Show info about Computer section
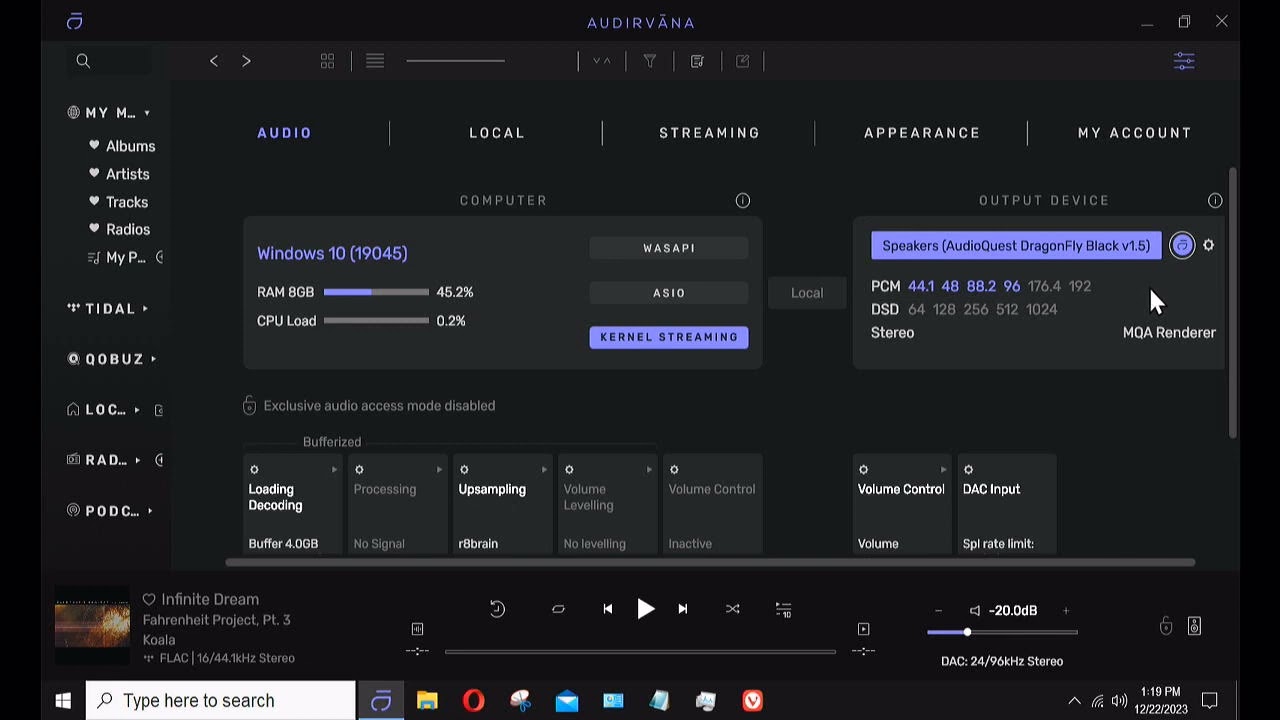This screenshot has width=1280, height=720. click(743, 200)
